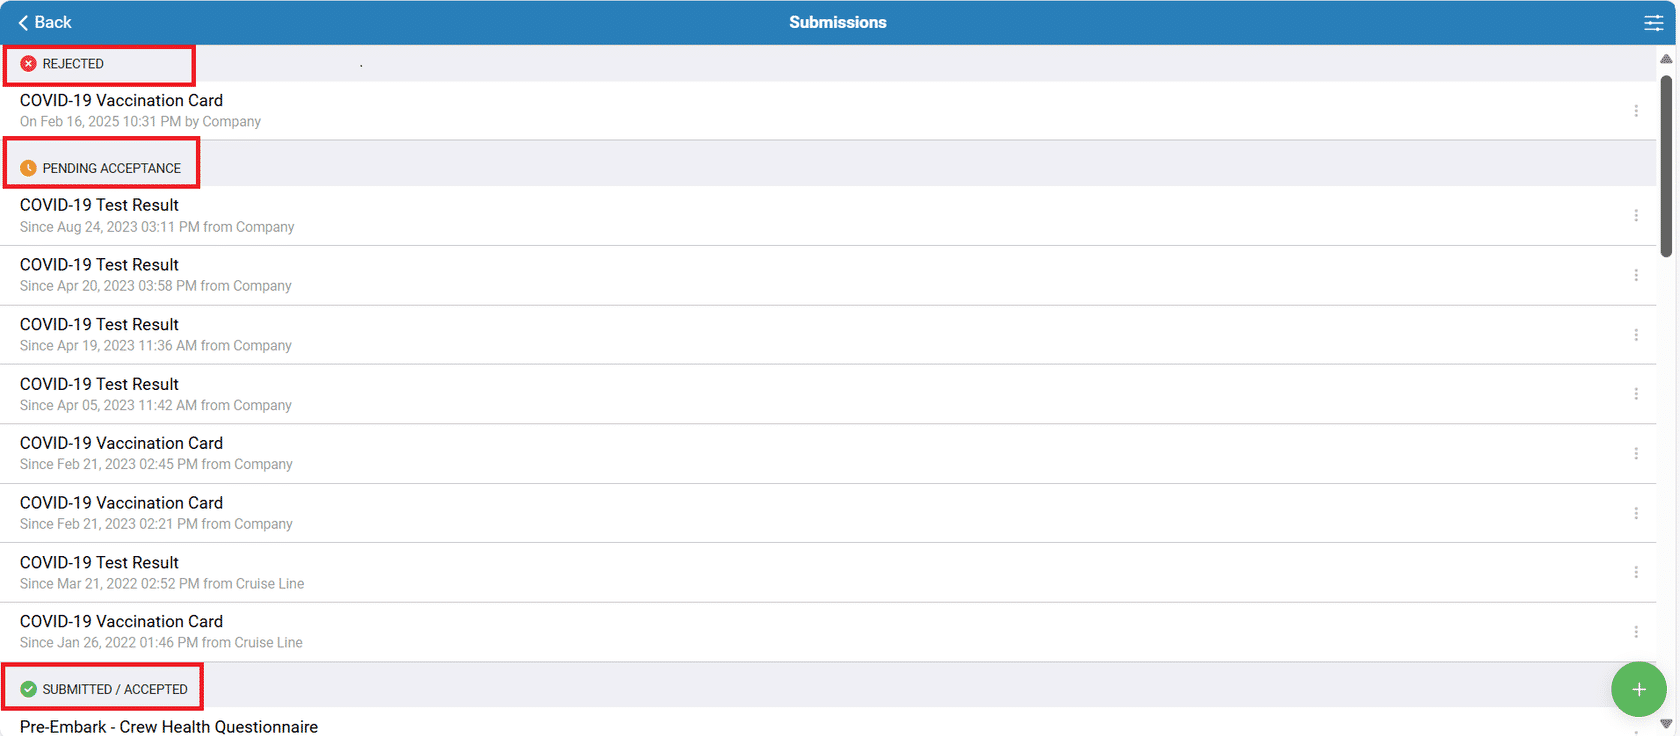Open options for Test Result since Apr 05, 2023
Image resolution: width=1680 pixels, height=736 pixels.
(x=1636, y=394)
